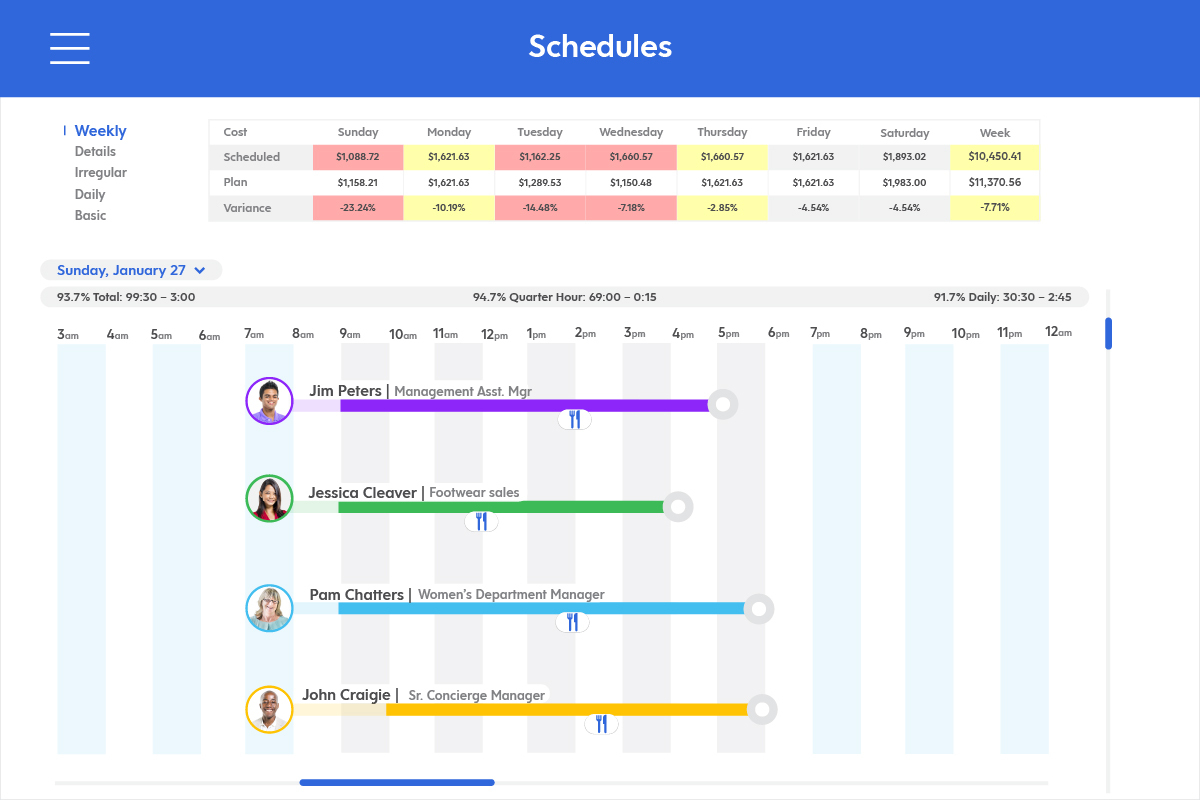
Task: Open the hamburger navigation menu
Action: pos(70,48)
